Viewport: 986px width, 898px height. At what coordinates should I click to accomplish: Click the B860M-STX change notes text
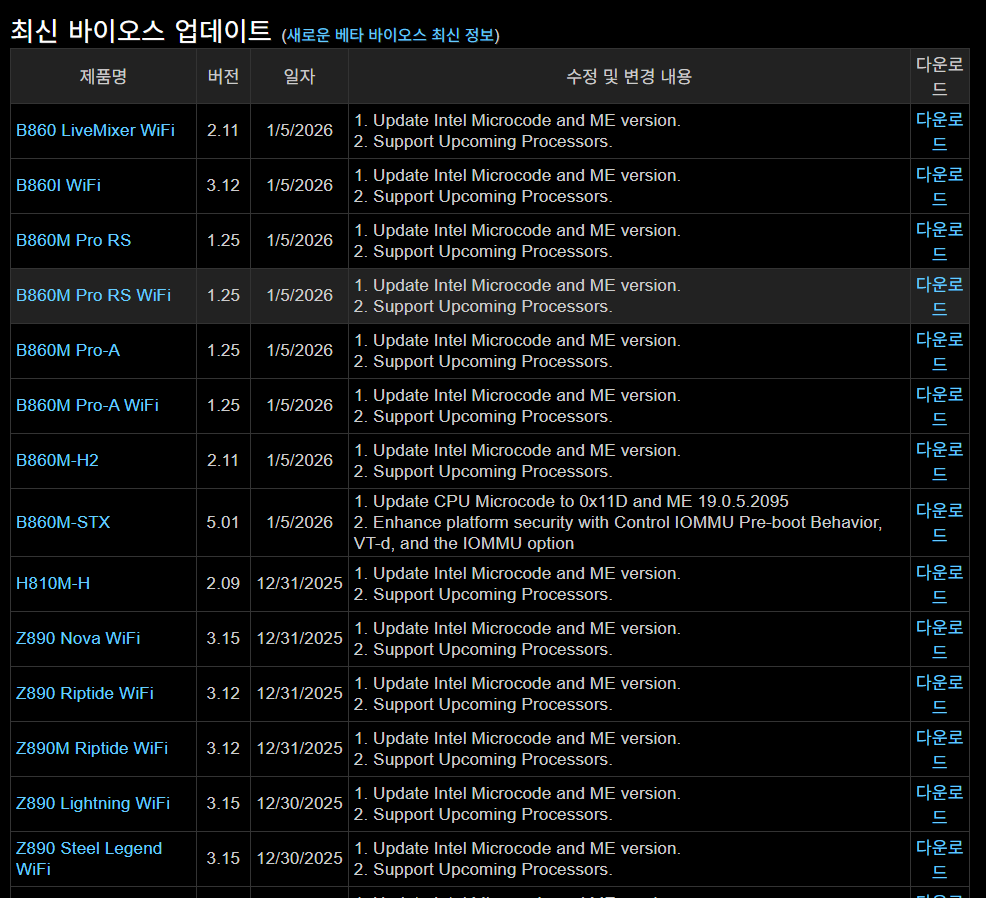(x=618, y=523)
